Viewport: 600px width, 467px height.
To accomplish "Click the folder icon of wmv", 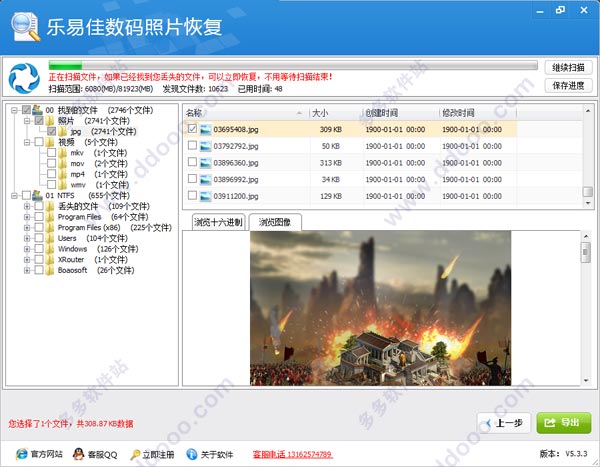I will pos(62,185).
